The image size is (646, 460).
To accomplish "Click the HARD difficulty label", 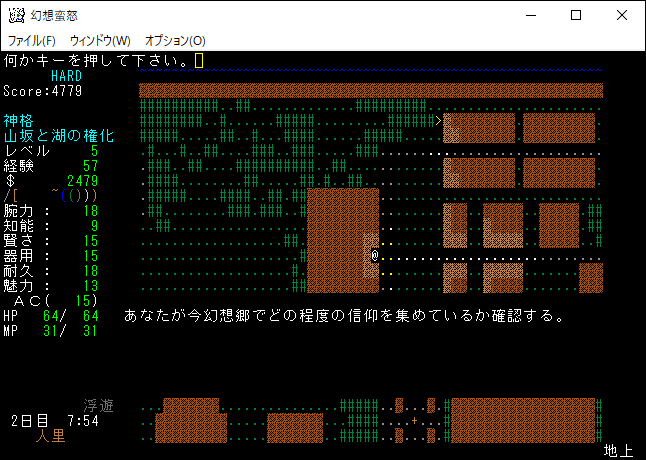I will (x=67, y=76).
